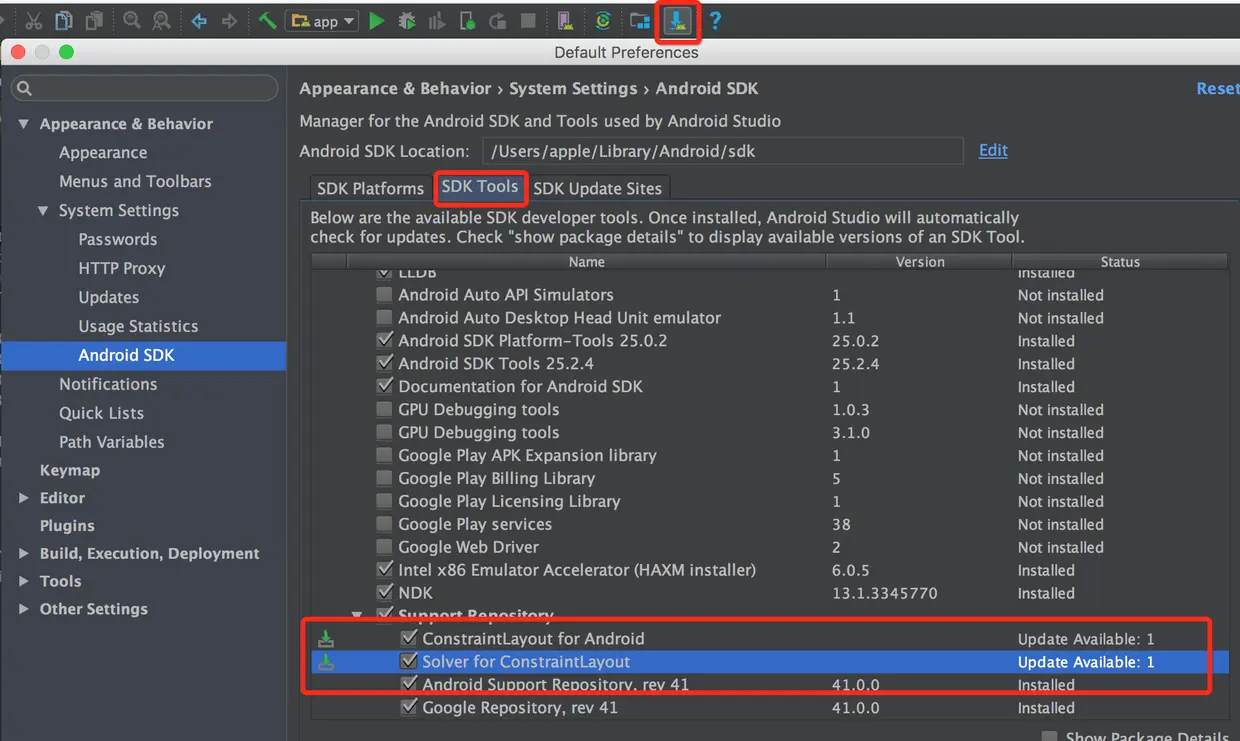Expand the Other Settings node
This screenshot has height=741, width=1240.
point(24,609)
